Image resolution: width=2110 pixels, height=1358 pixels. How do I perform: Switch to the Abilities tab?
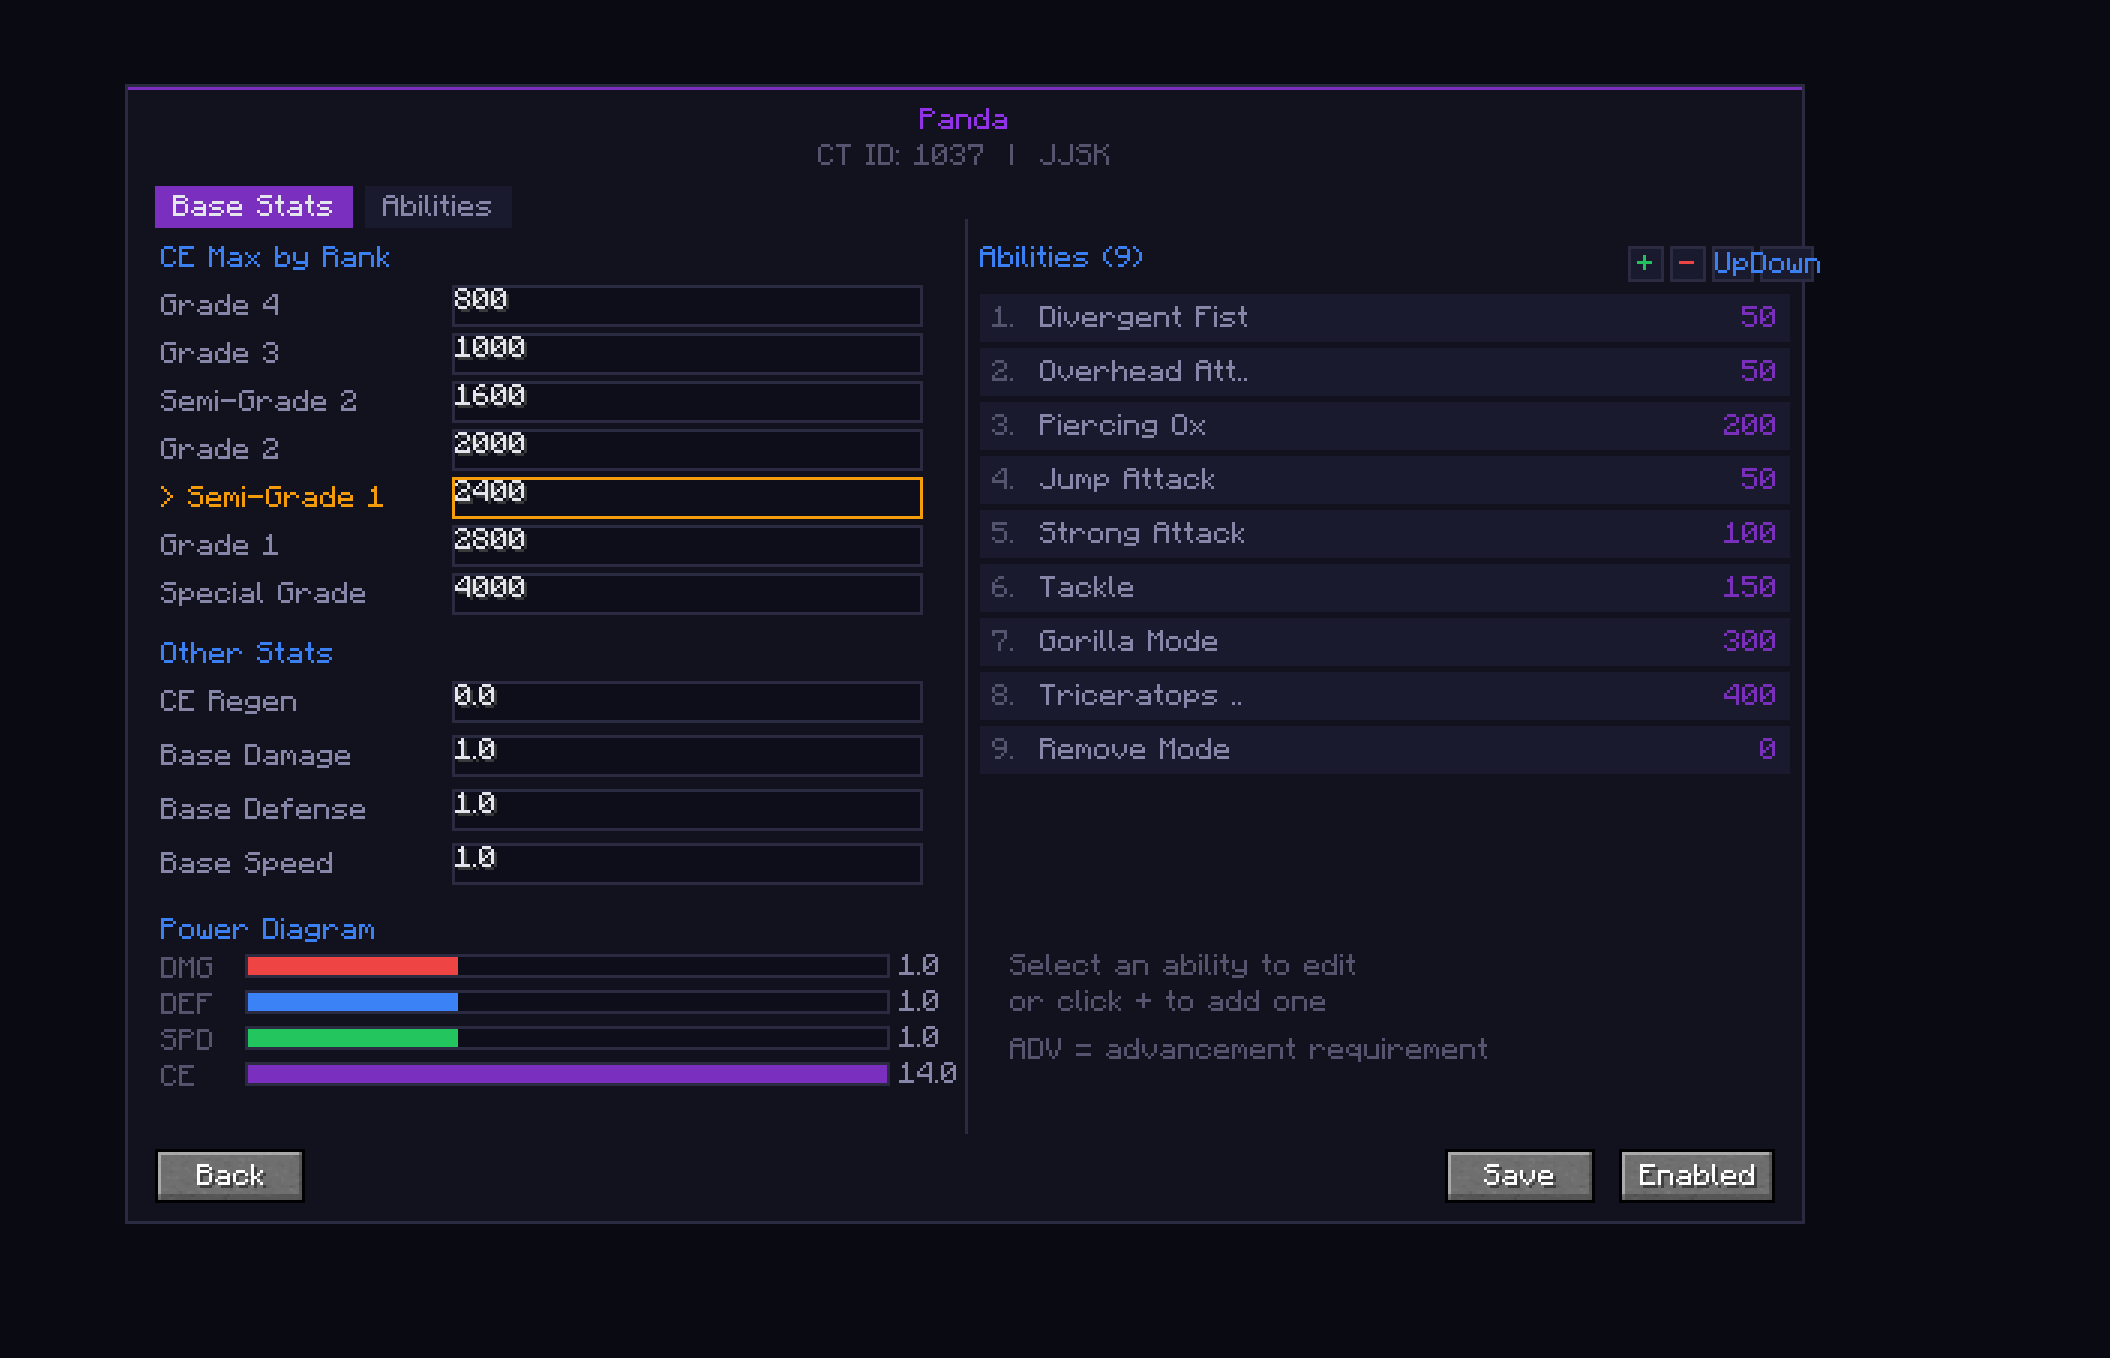coord(437,207)
